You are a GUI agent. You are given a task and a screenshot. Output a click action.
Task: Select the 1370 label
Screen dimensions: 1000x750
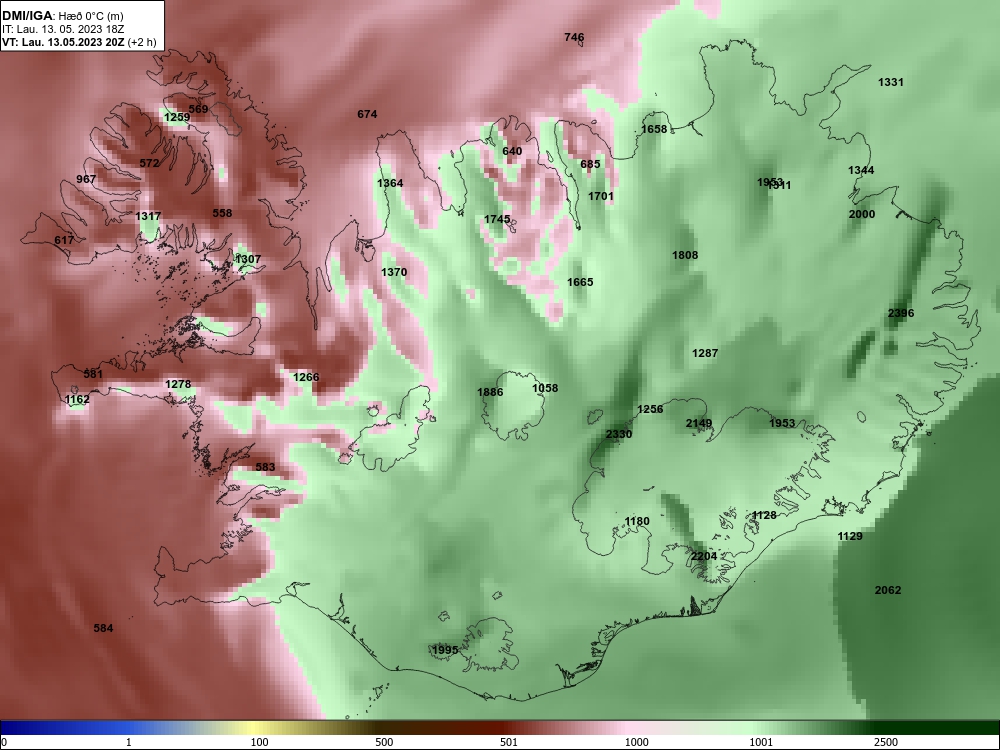(394, 272)
